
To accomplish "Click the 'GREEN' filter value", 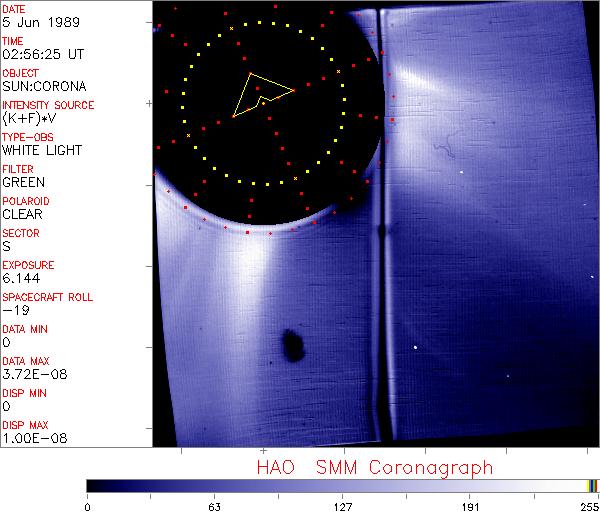I will 23,182.
